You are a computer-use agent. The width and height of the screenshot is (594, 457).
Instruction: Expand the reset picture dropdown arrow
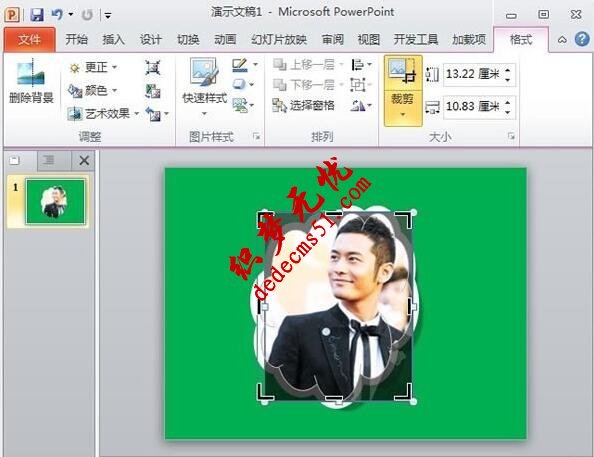pos(167,114)
